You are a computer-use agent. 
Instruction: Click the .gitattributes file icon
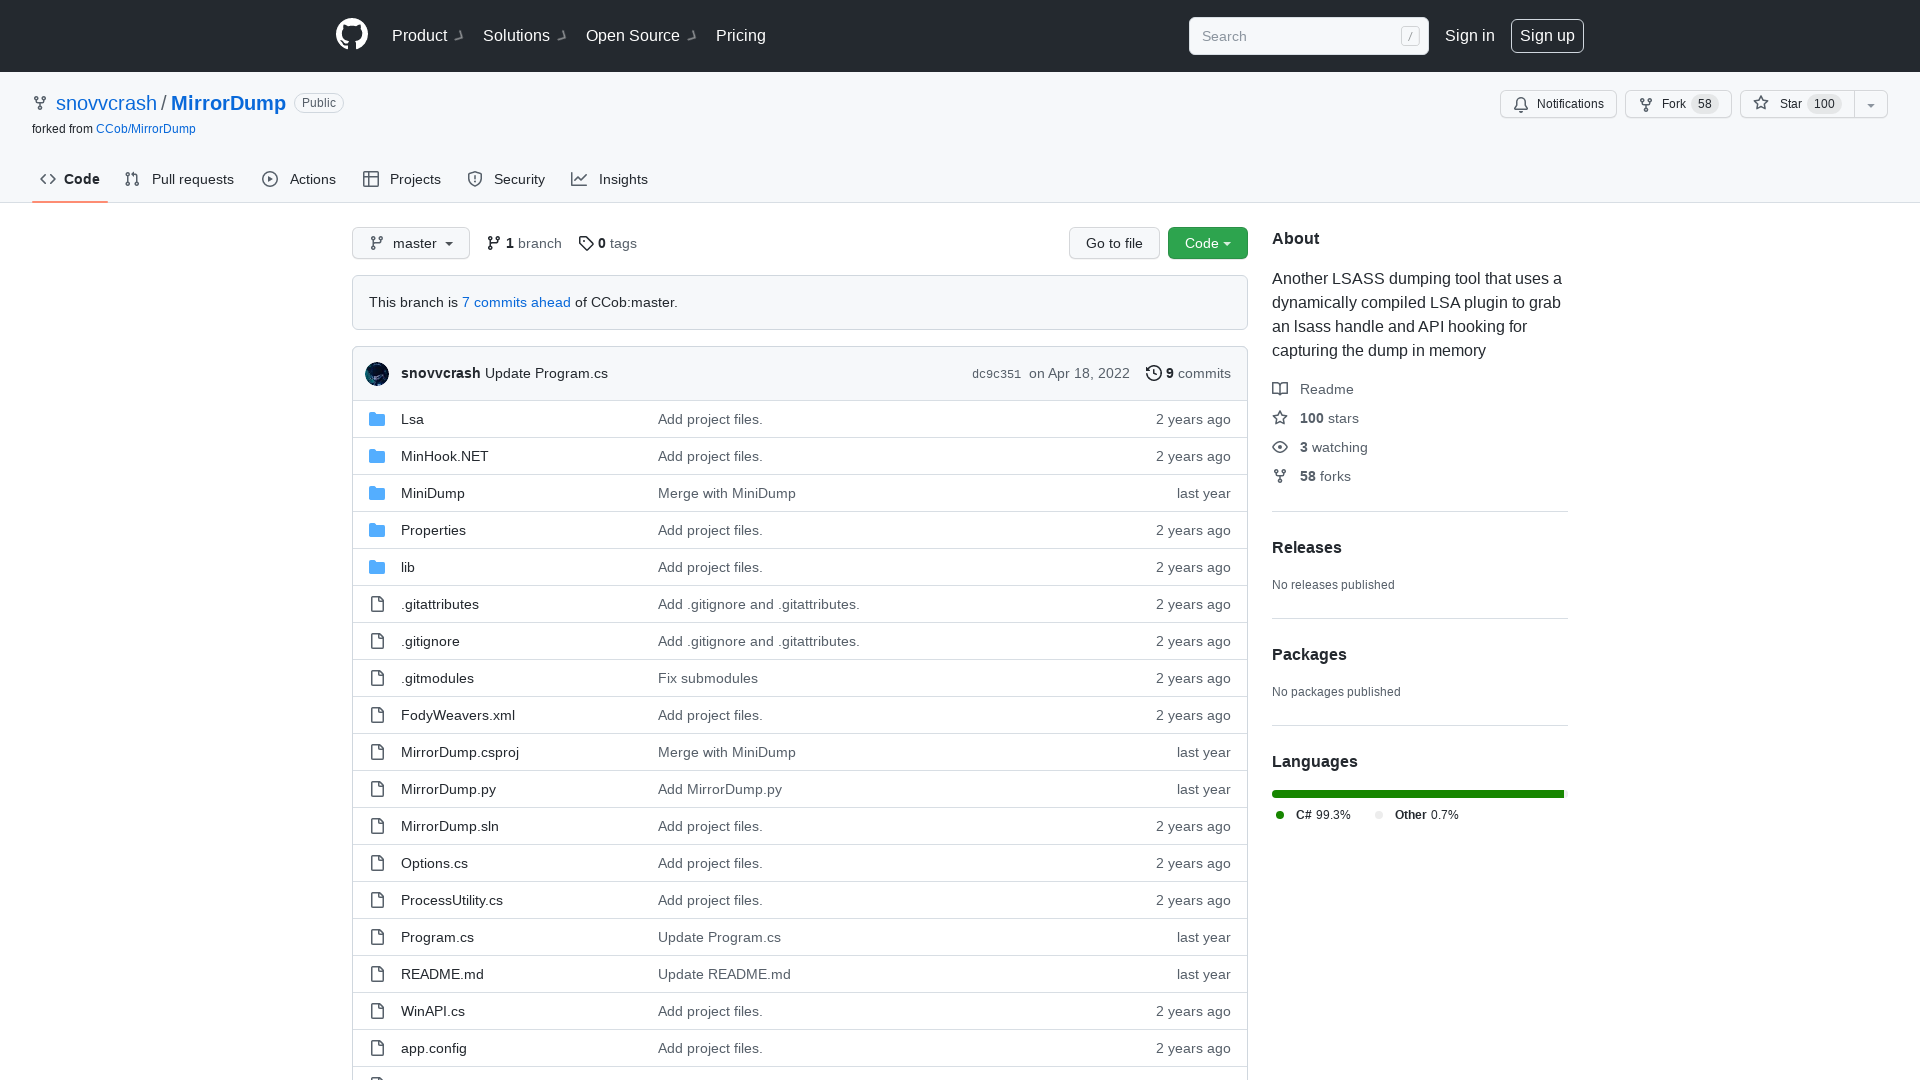377,604
